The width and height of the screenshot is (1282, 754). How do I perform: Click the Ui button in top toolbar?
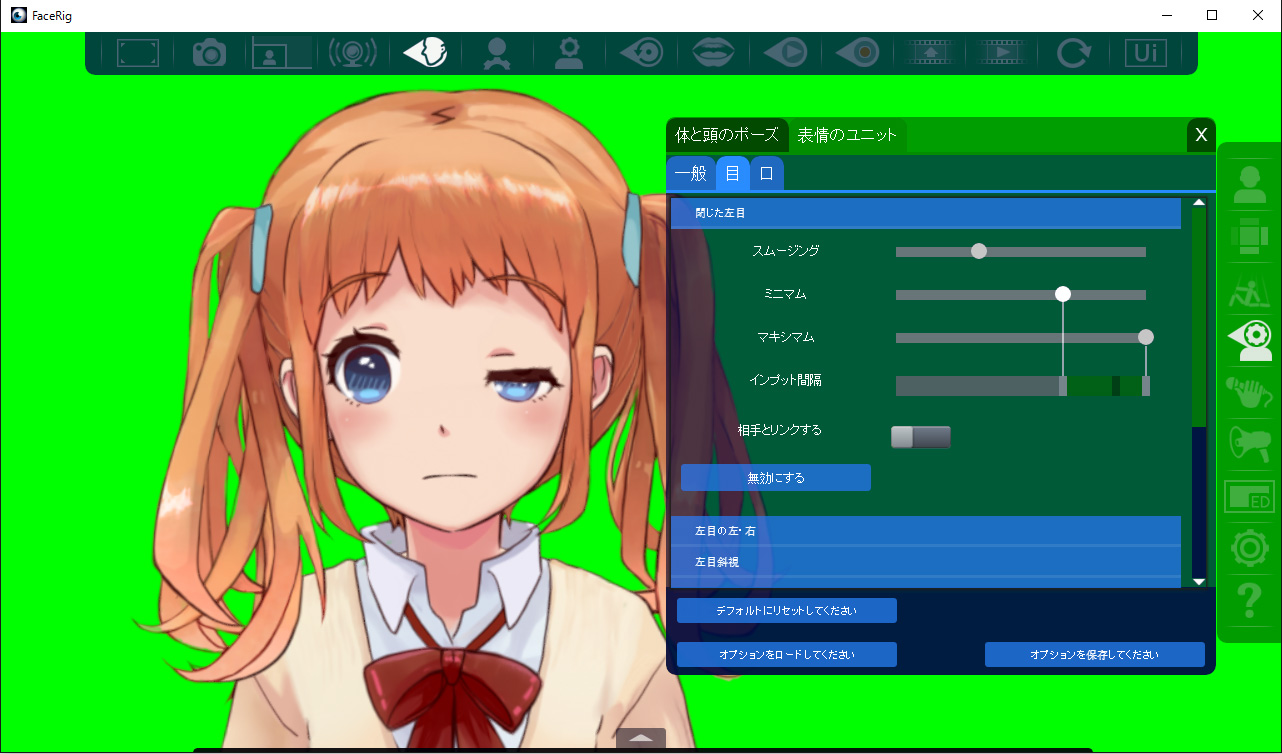1146,53
